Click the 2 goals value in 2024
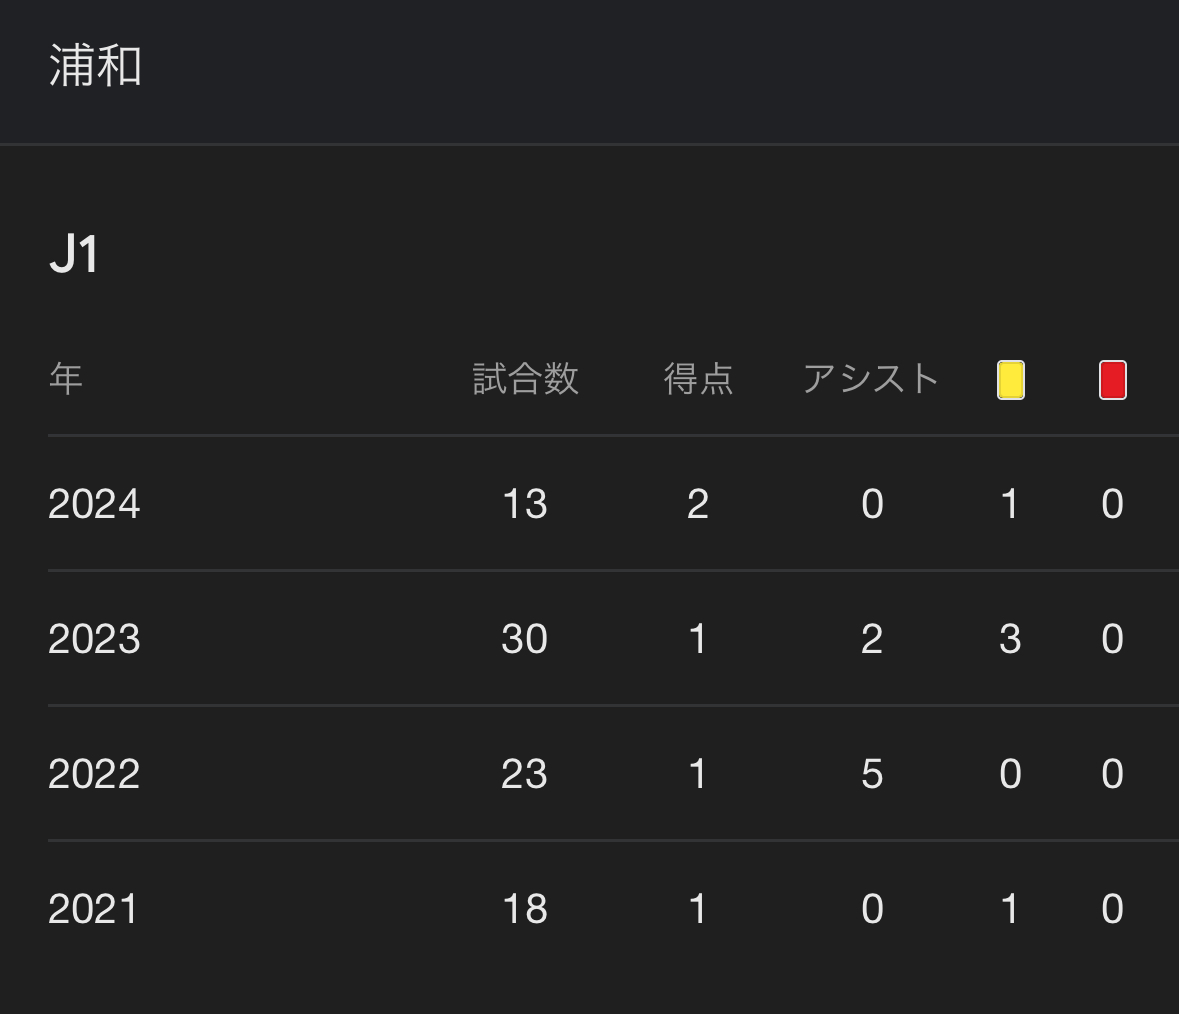 click(698, 504)
